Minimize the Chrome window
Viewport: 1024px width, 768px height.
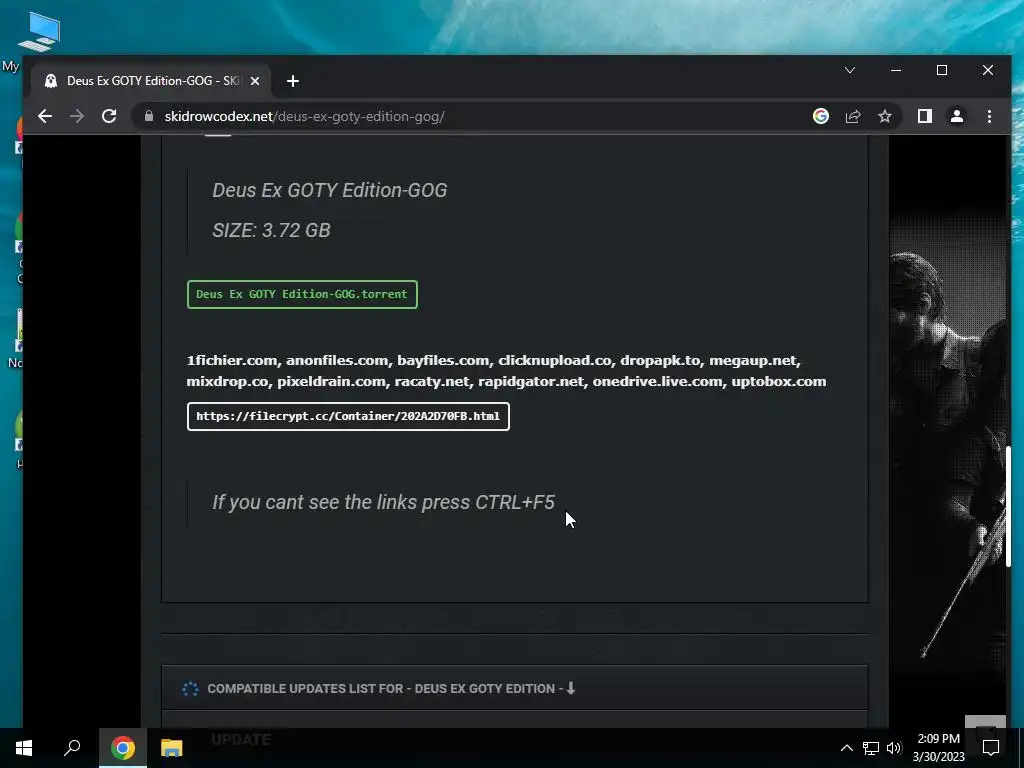pos(896,70)
